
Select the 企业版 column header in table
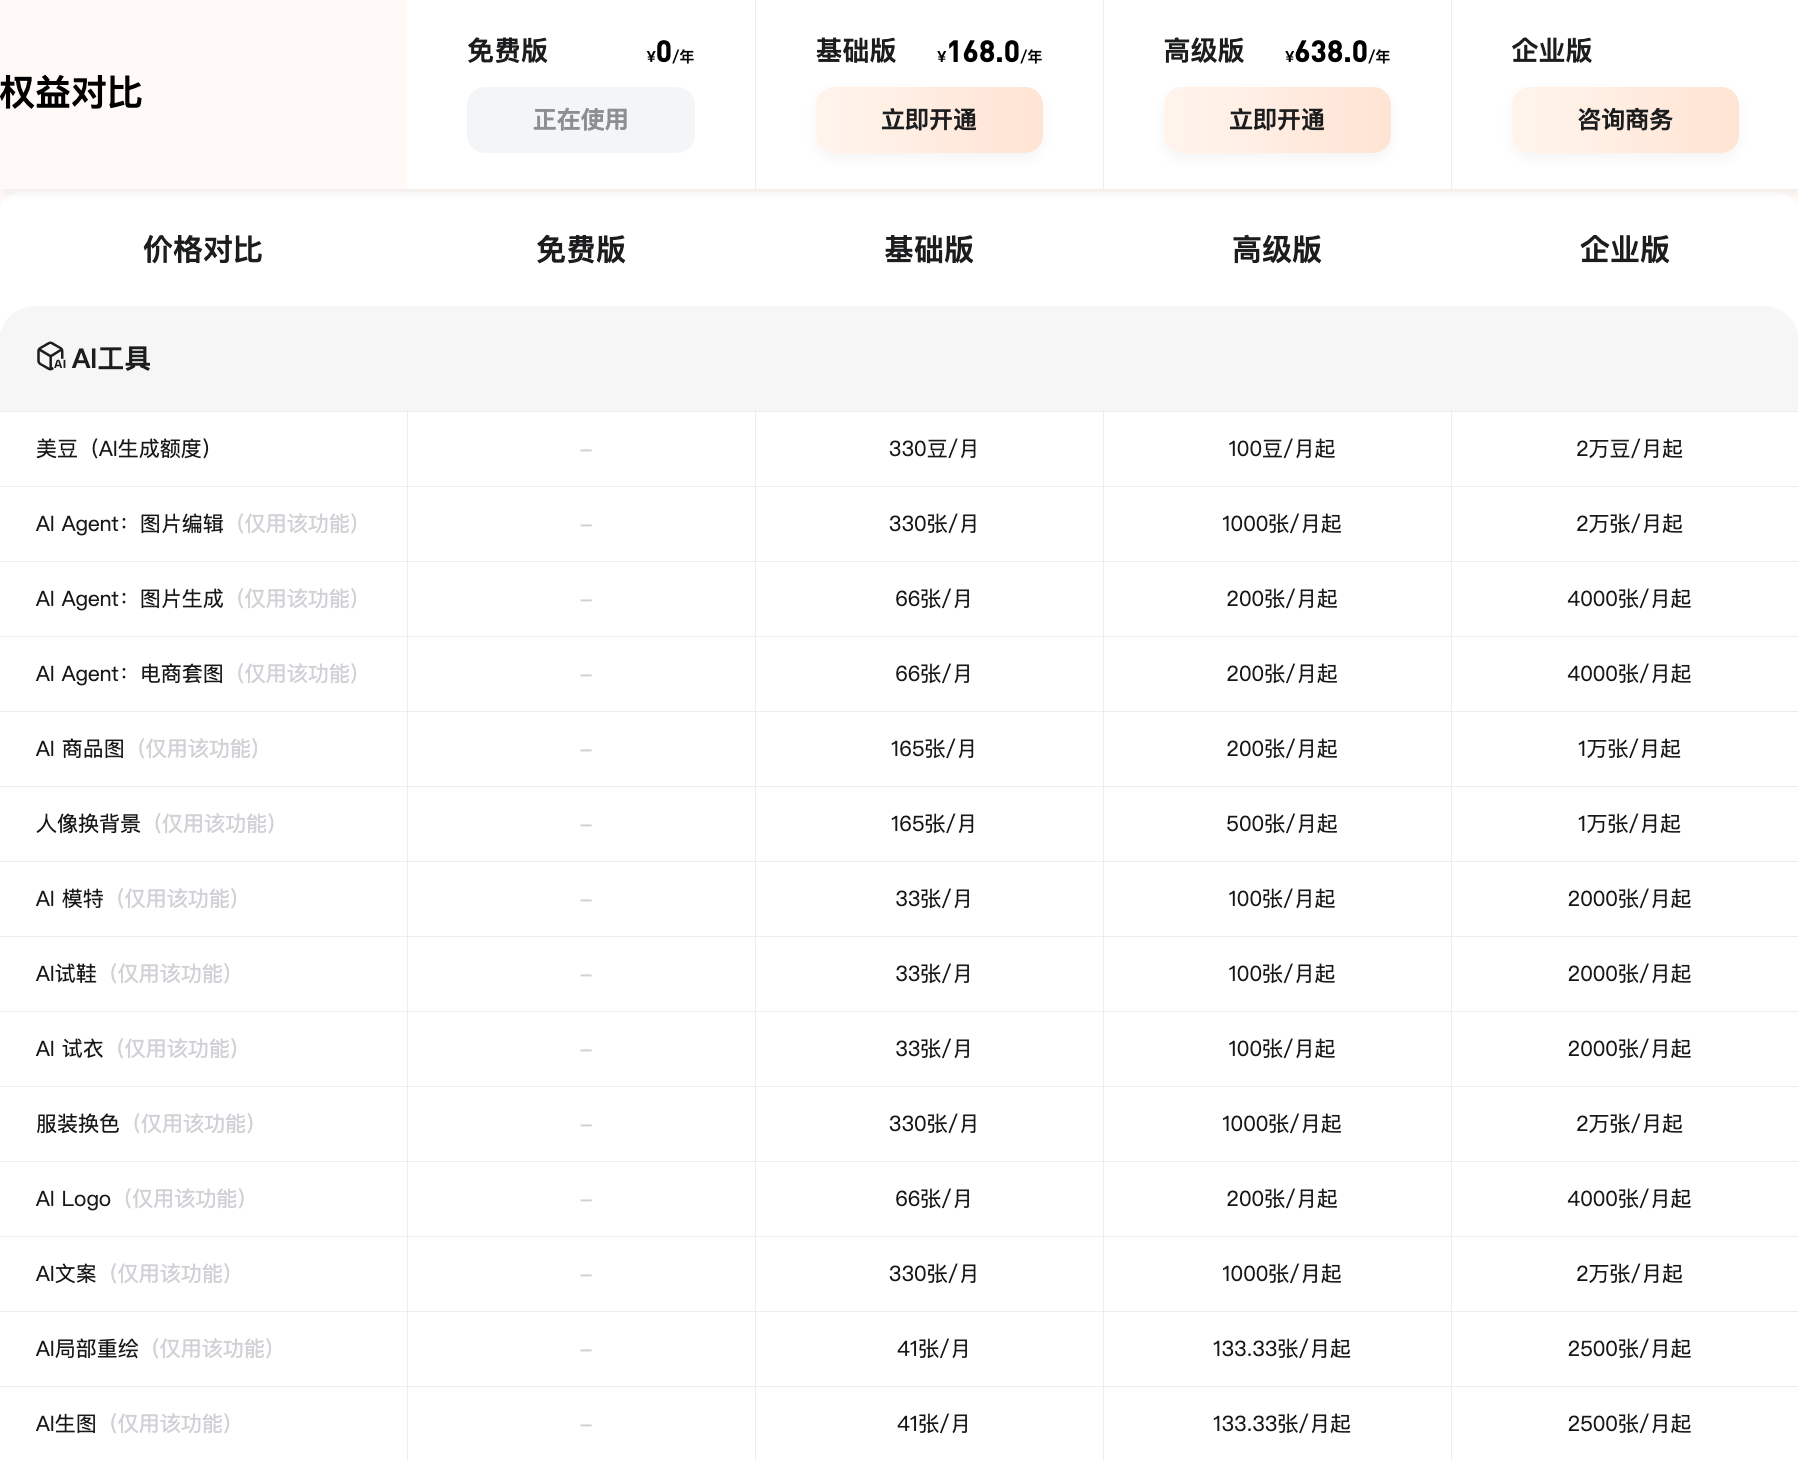pyautogui.click(x=1624, y=249)
